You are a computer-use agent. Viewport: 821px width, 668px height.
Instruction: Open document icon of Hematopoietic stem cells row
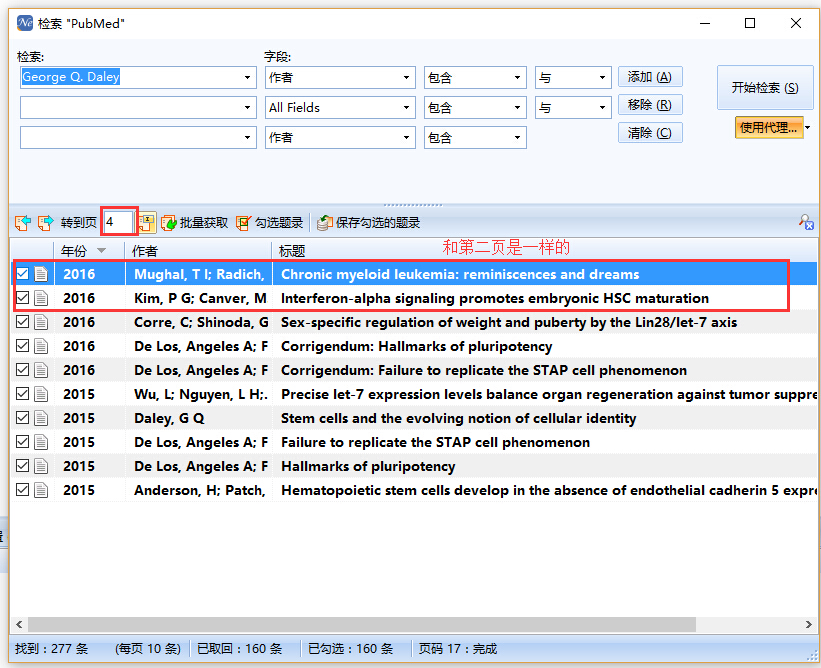tap(41, 490)
